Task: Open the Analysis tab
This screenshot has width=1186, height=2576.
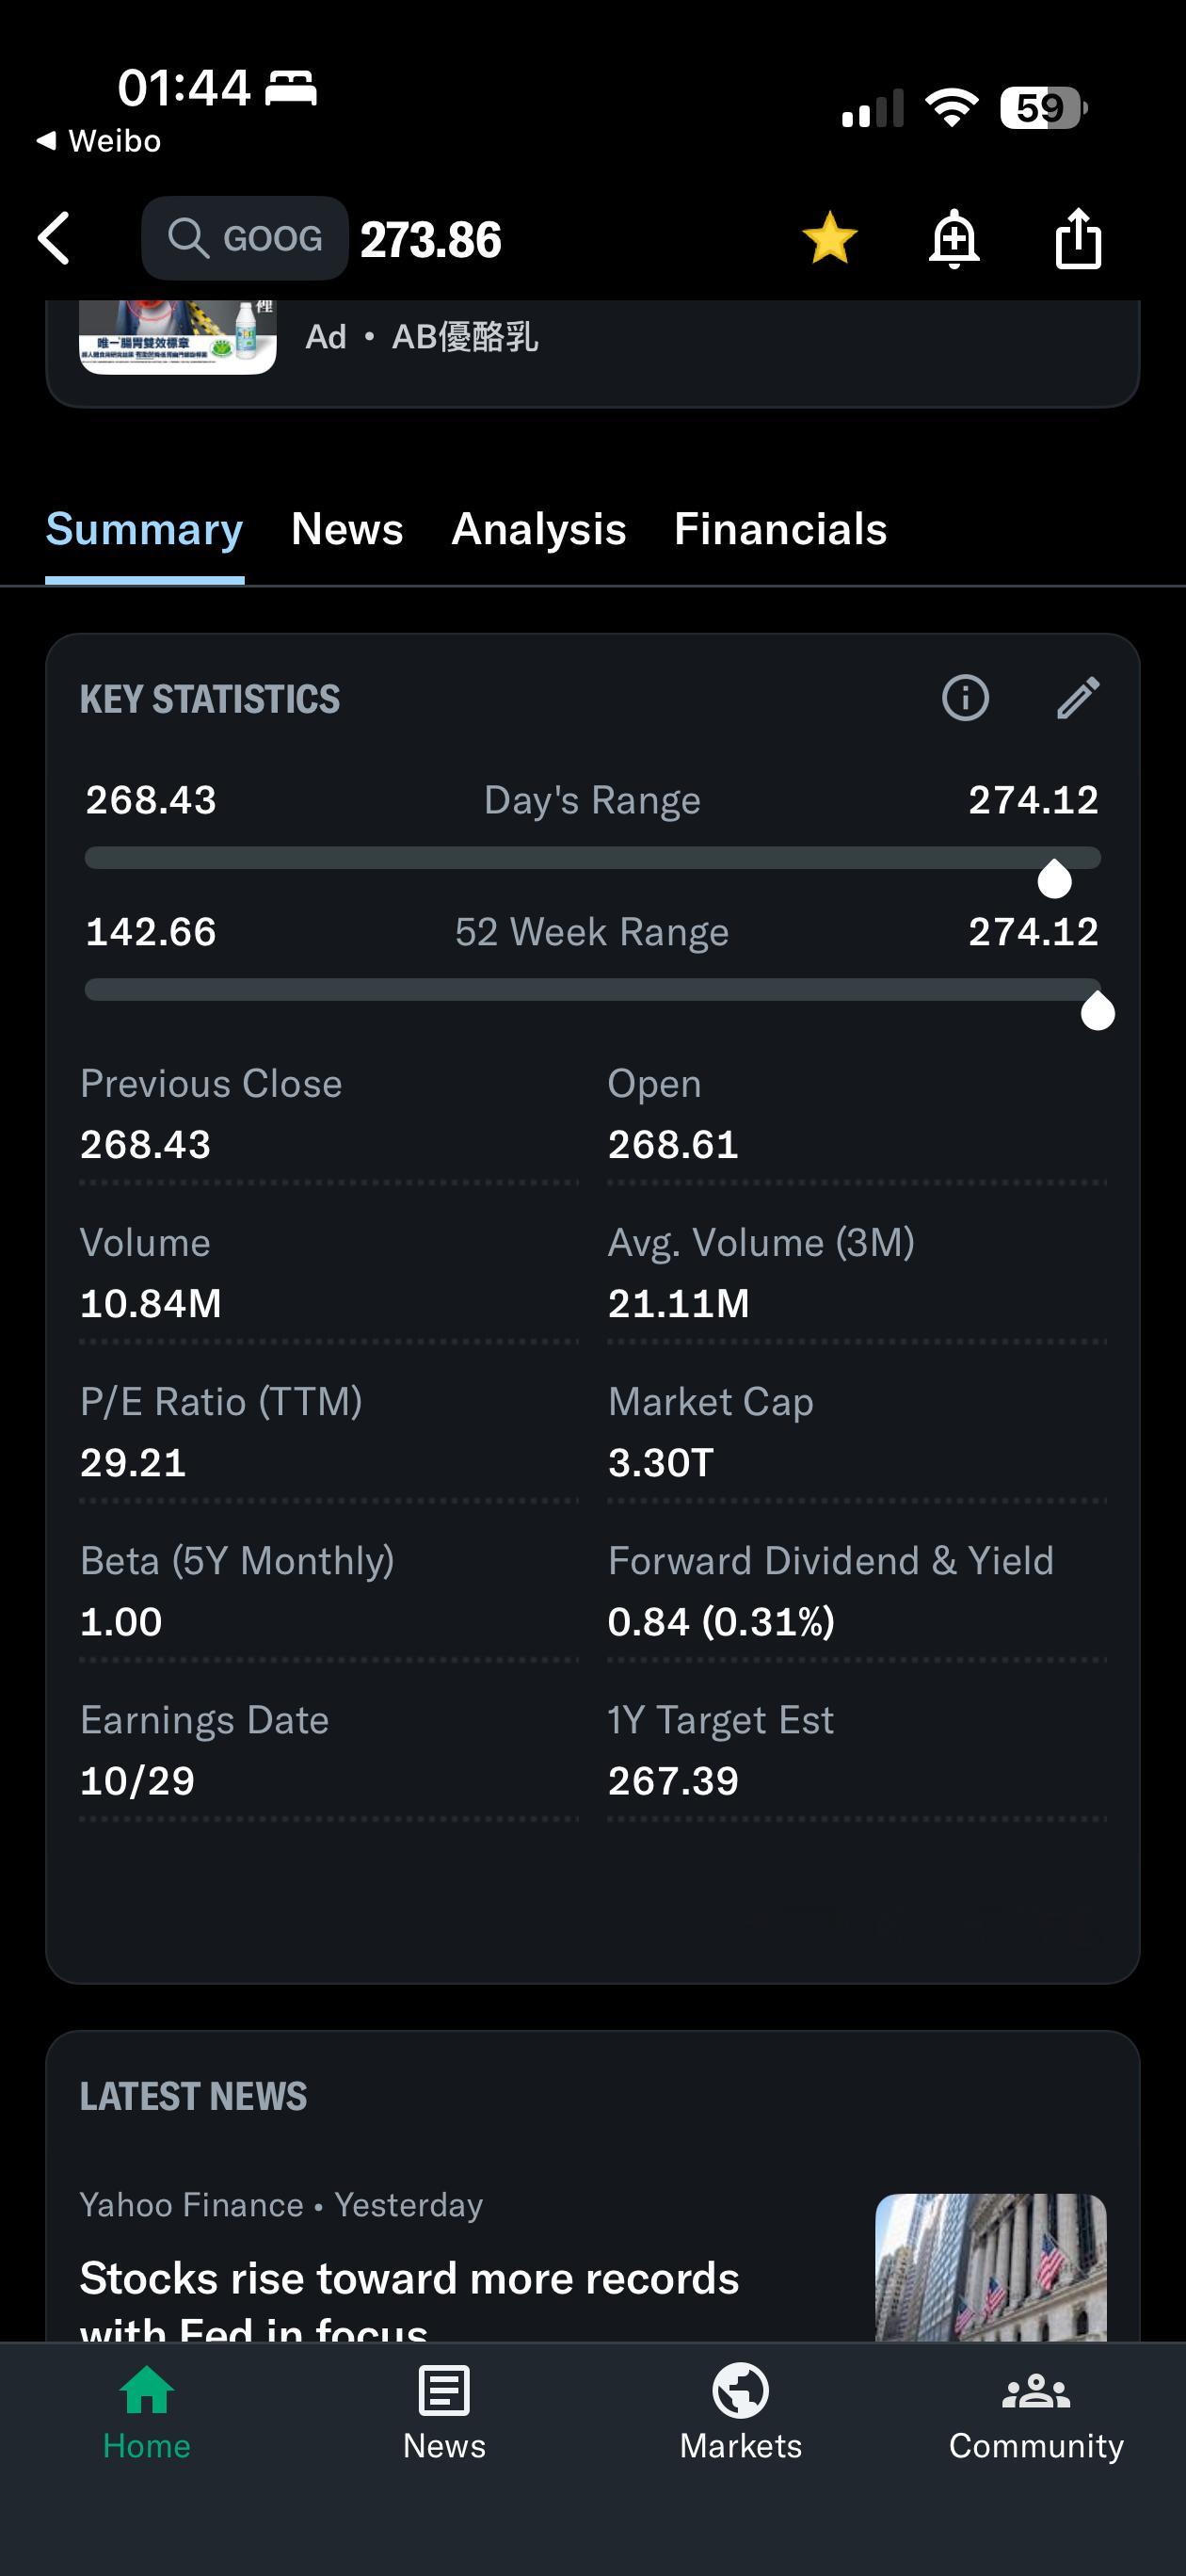Action: 538,529
